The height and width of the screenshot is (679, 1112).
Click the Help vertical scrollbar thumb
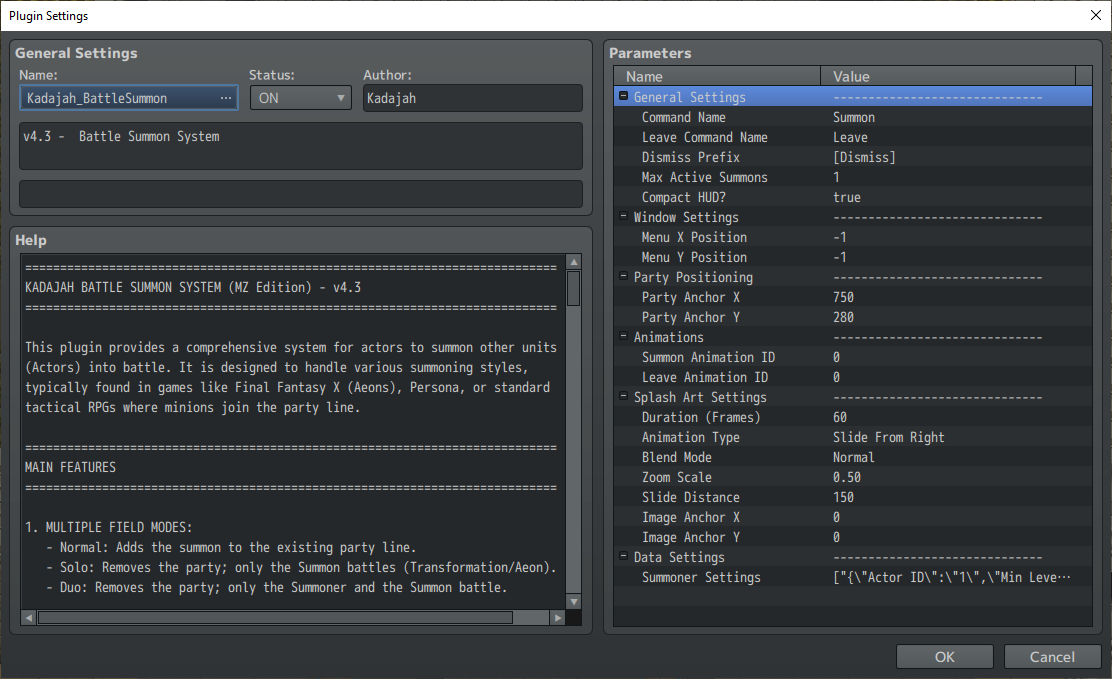point(574,288)
